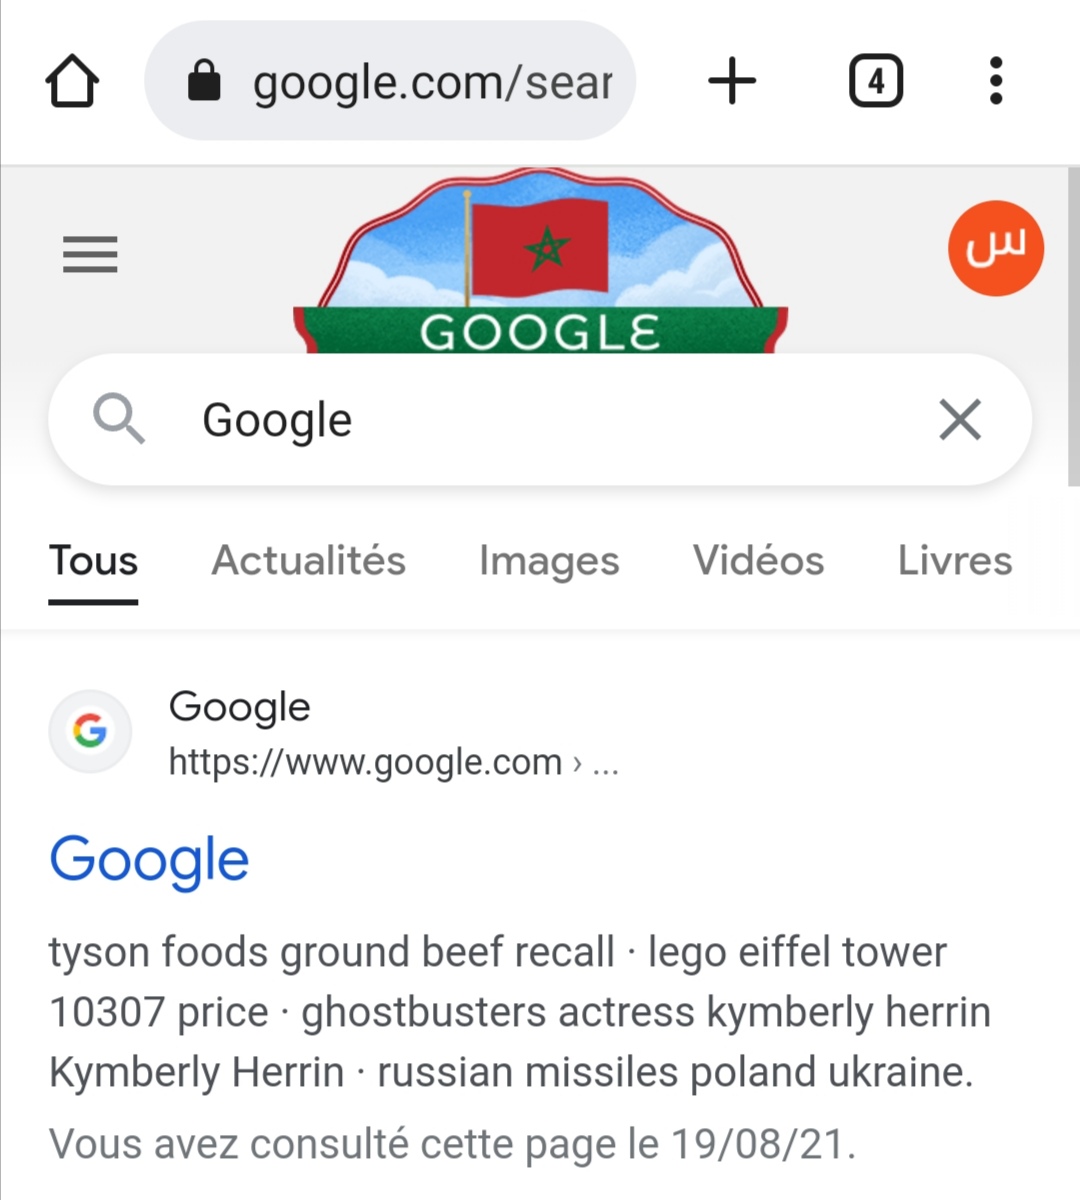Image resolution: width=1080 pixels, height=1200 pixels.
Task: Tap the google.com/sear address bar URL
Action: [x=432, y=82]
